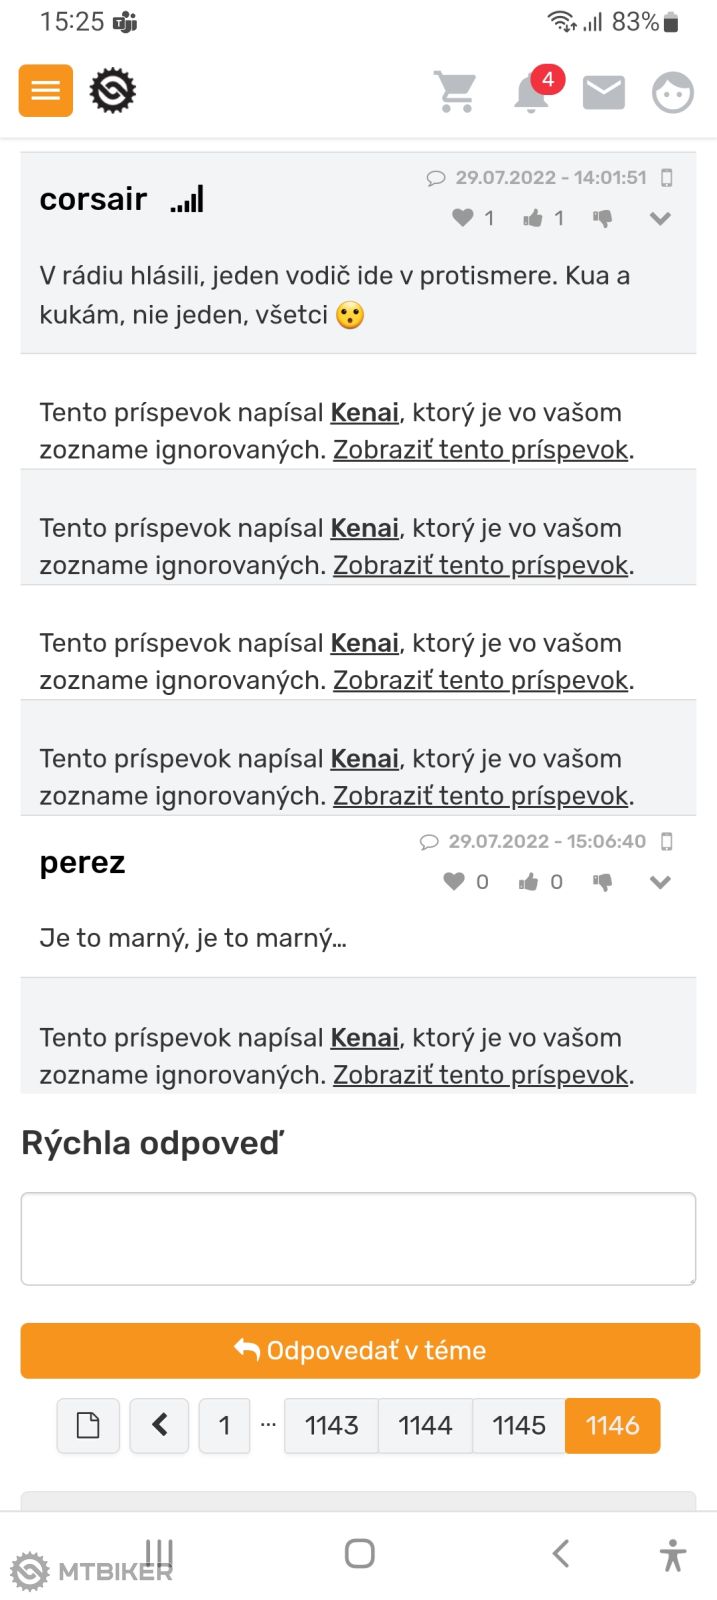Open the user profile avatar

pos(673,93)
